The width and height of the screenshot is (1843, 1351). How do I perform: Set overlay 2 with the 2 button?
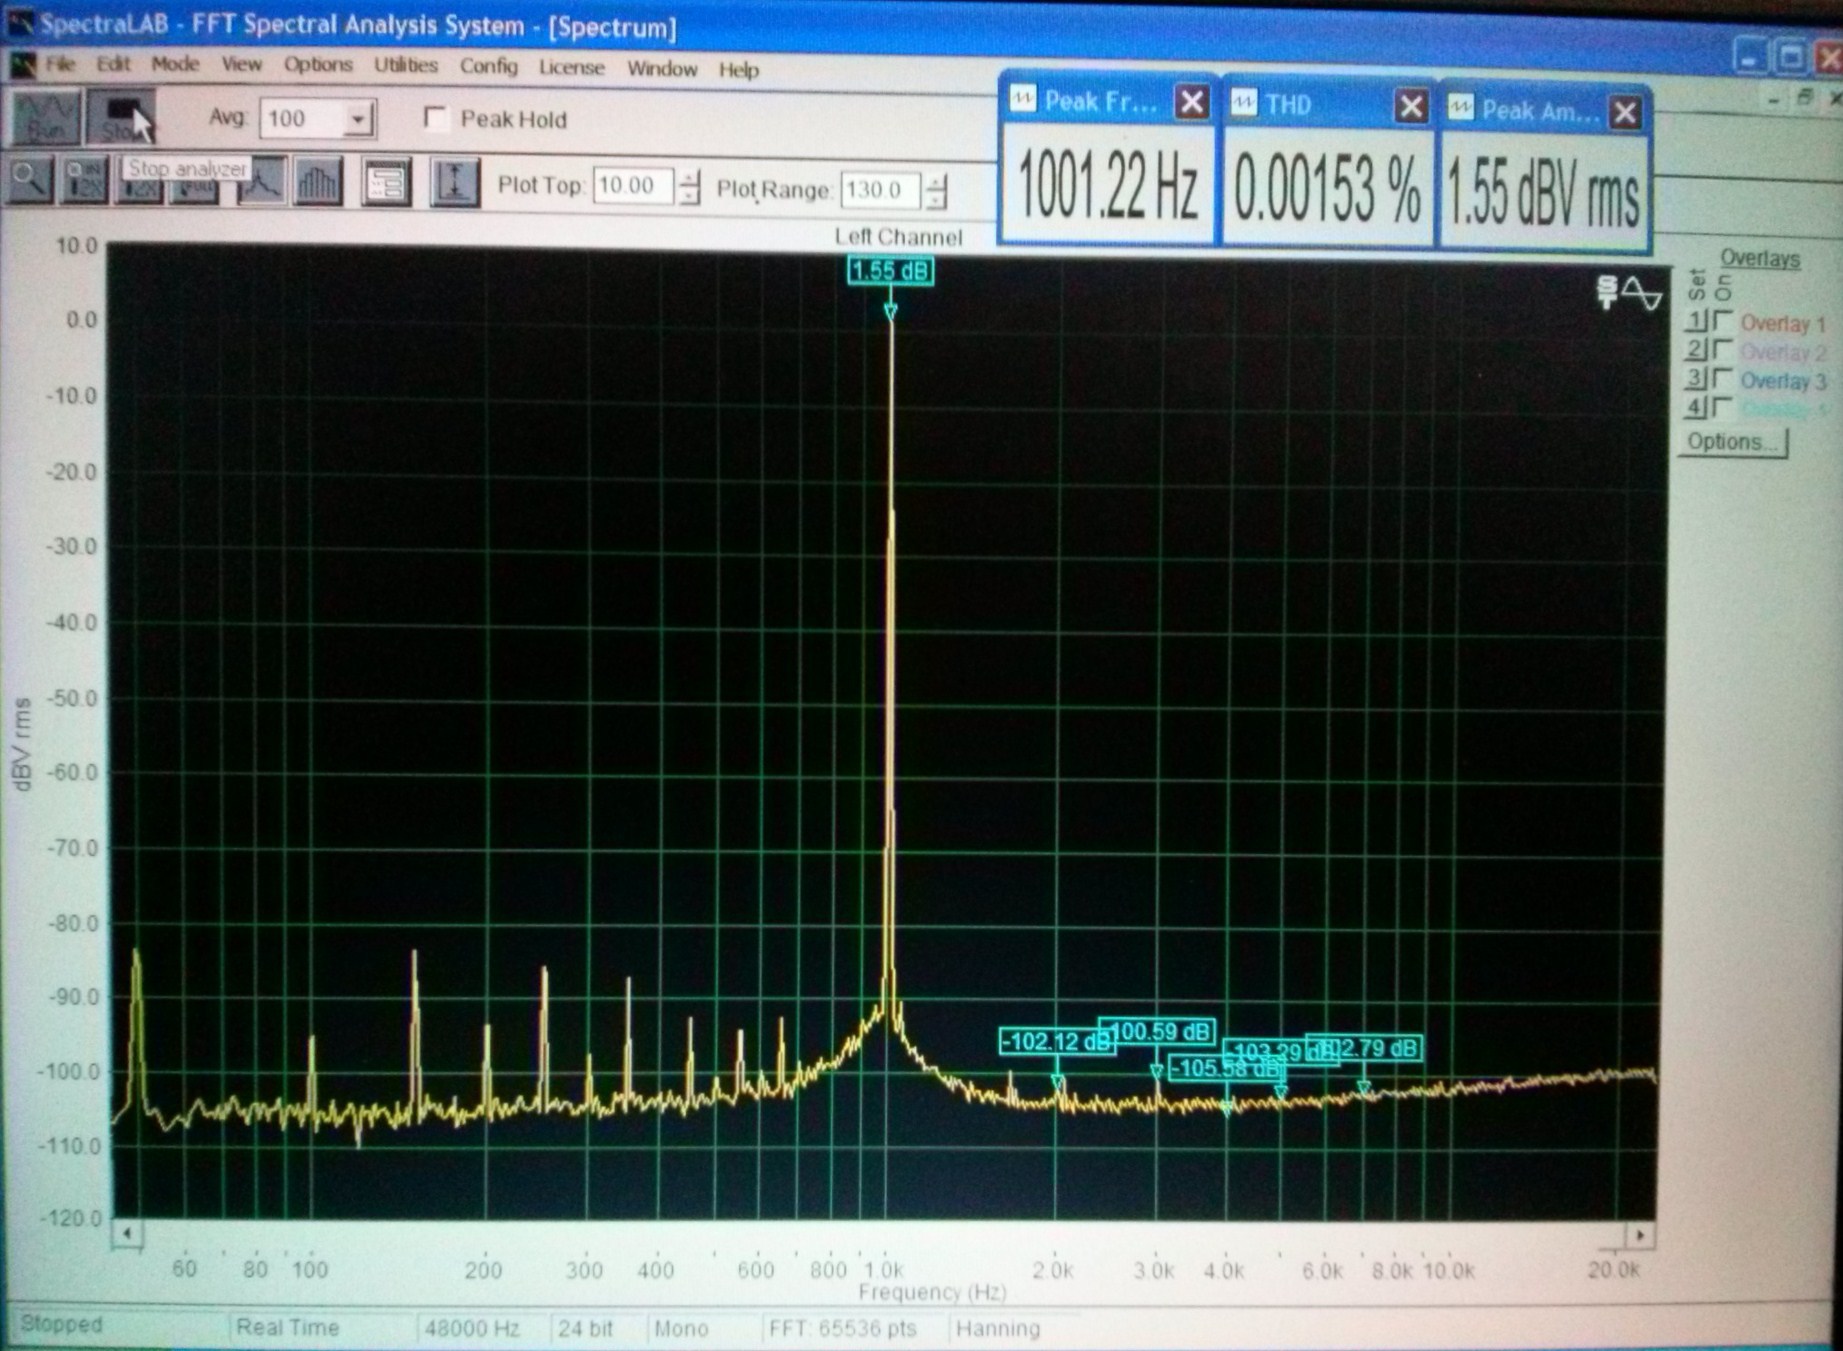point(1696,349)
